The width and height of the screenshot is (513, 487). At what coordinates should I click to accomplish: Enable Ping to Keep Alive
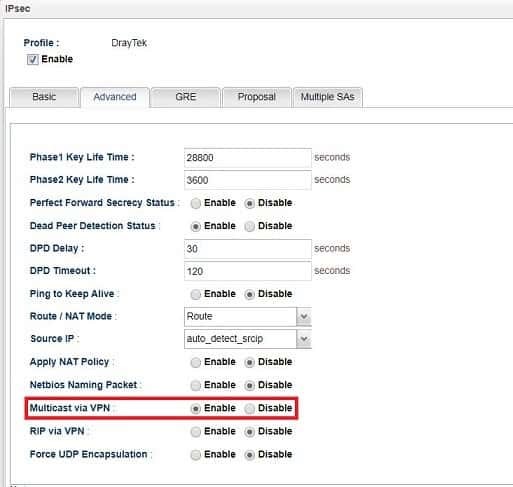[196, 294]
